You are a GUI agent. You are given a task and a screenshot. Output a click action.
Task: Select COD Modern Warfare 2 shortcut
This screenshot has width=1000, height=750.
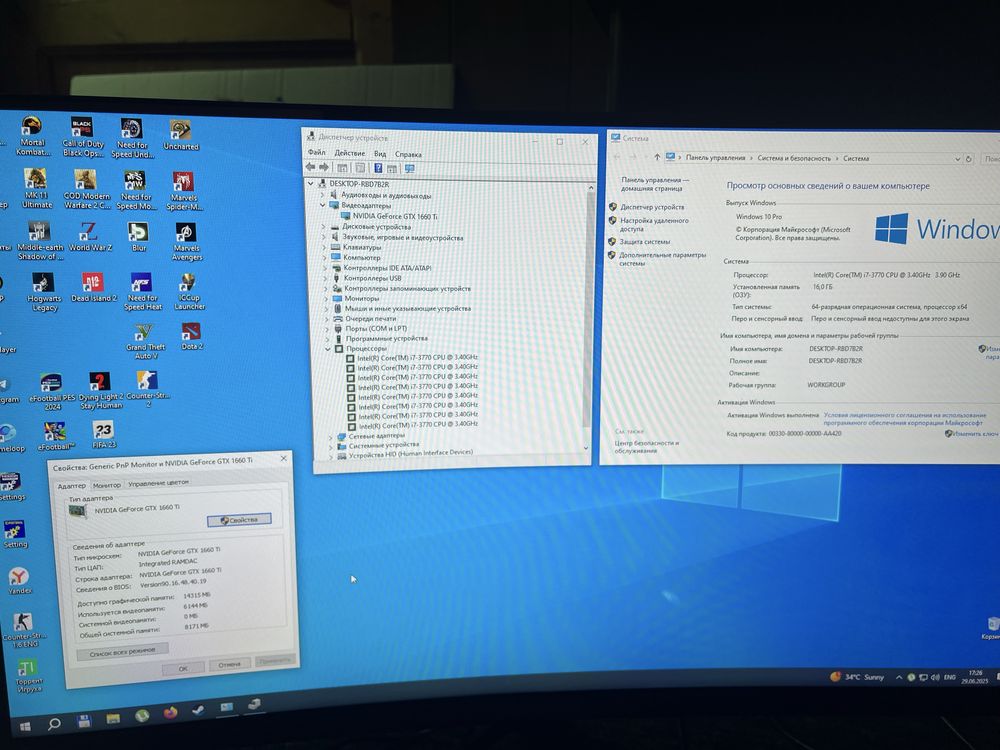(87, 189)
